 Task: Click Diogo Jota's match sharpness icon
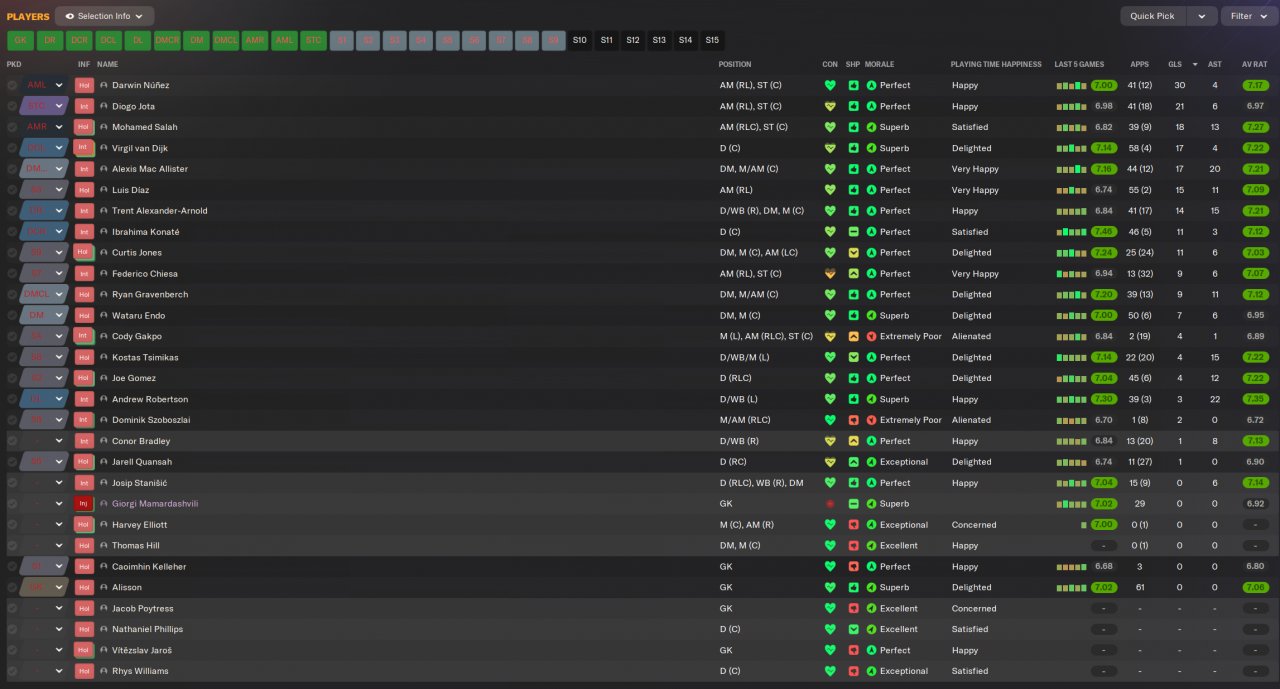click(853, 106)
